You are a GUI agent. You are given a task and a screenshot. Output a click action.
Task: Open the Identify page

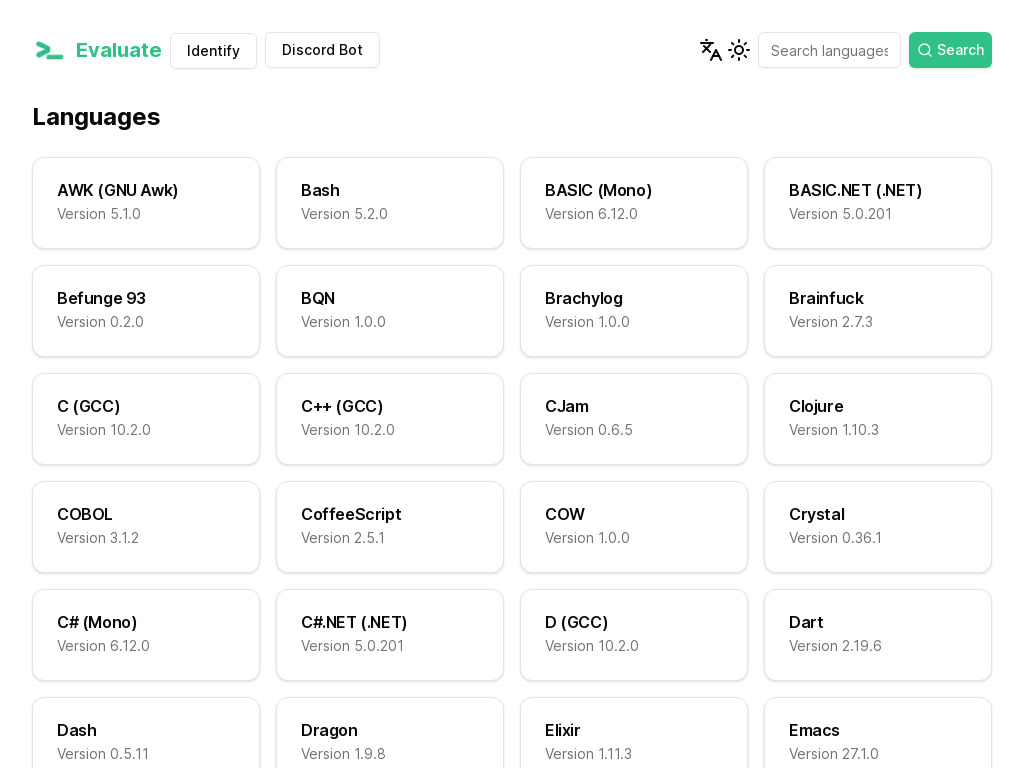tap(214, 51)
